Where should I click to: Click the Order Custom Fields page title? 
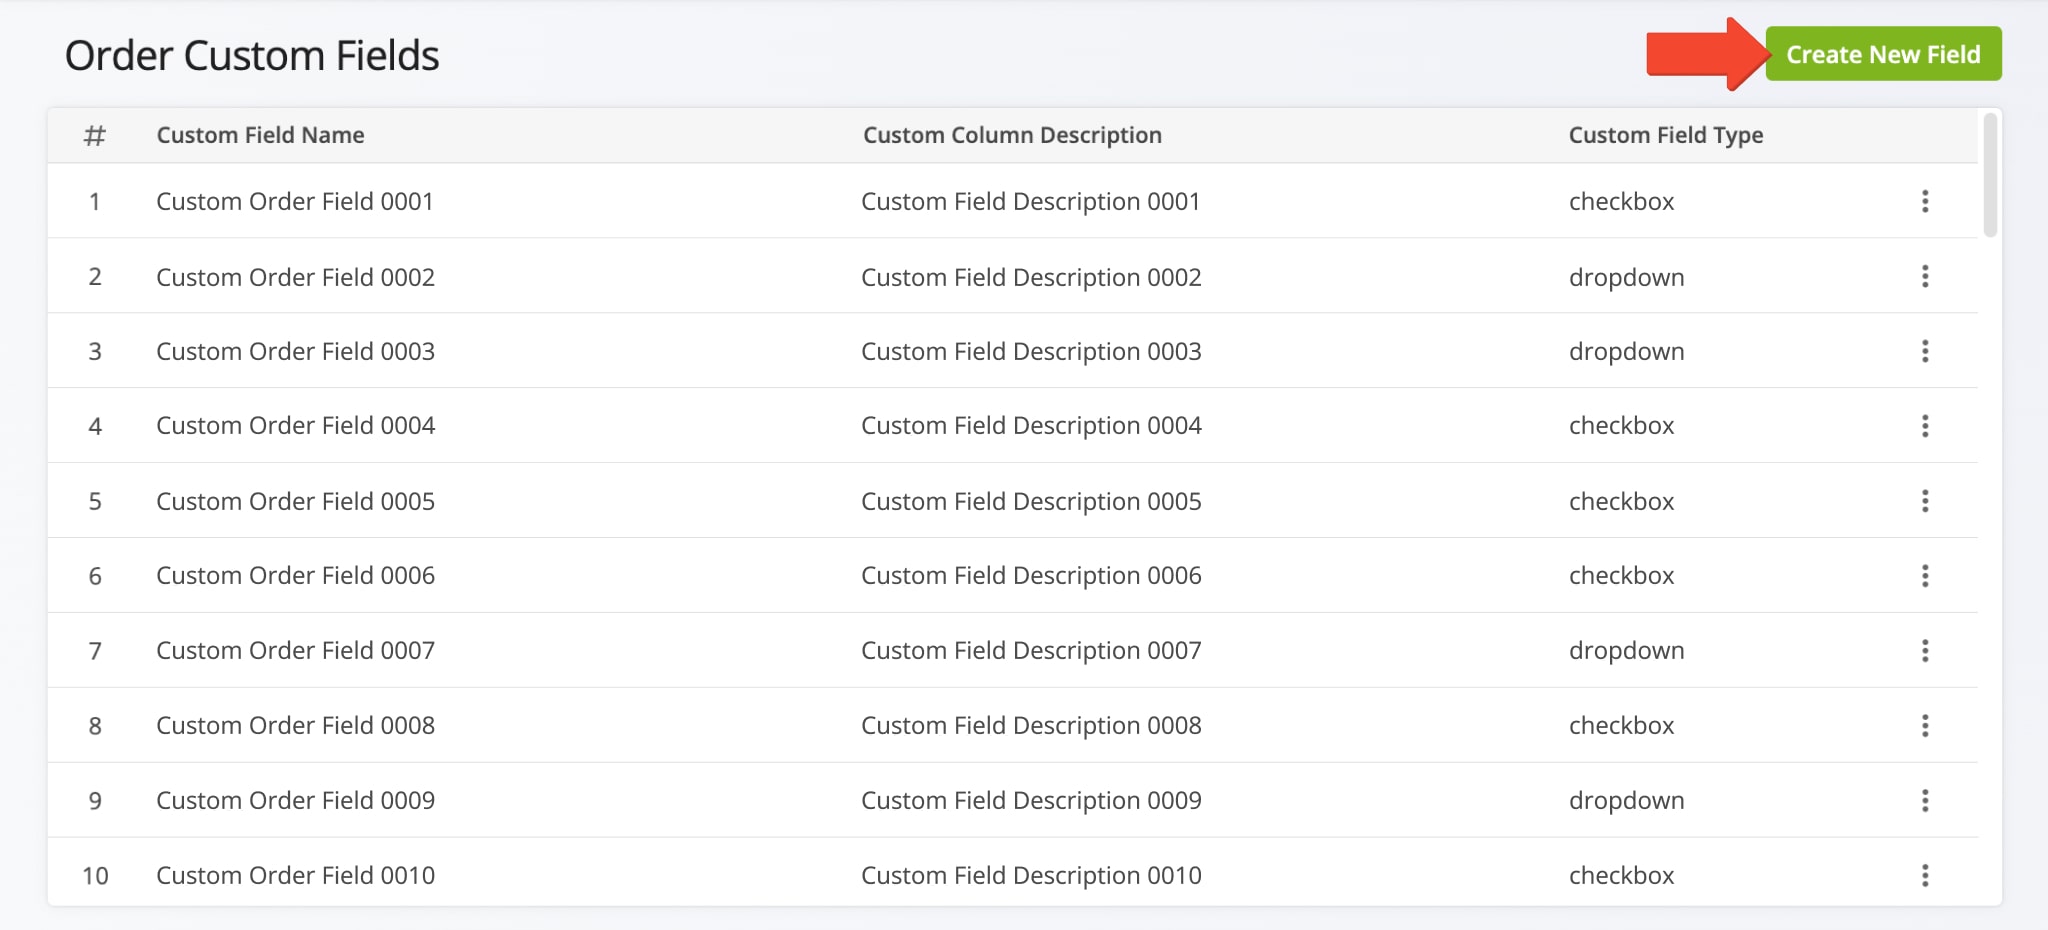252,56
